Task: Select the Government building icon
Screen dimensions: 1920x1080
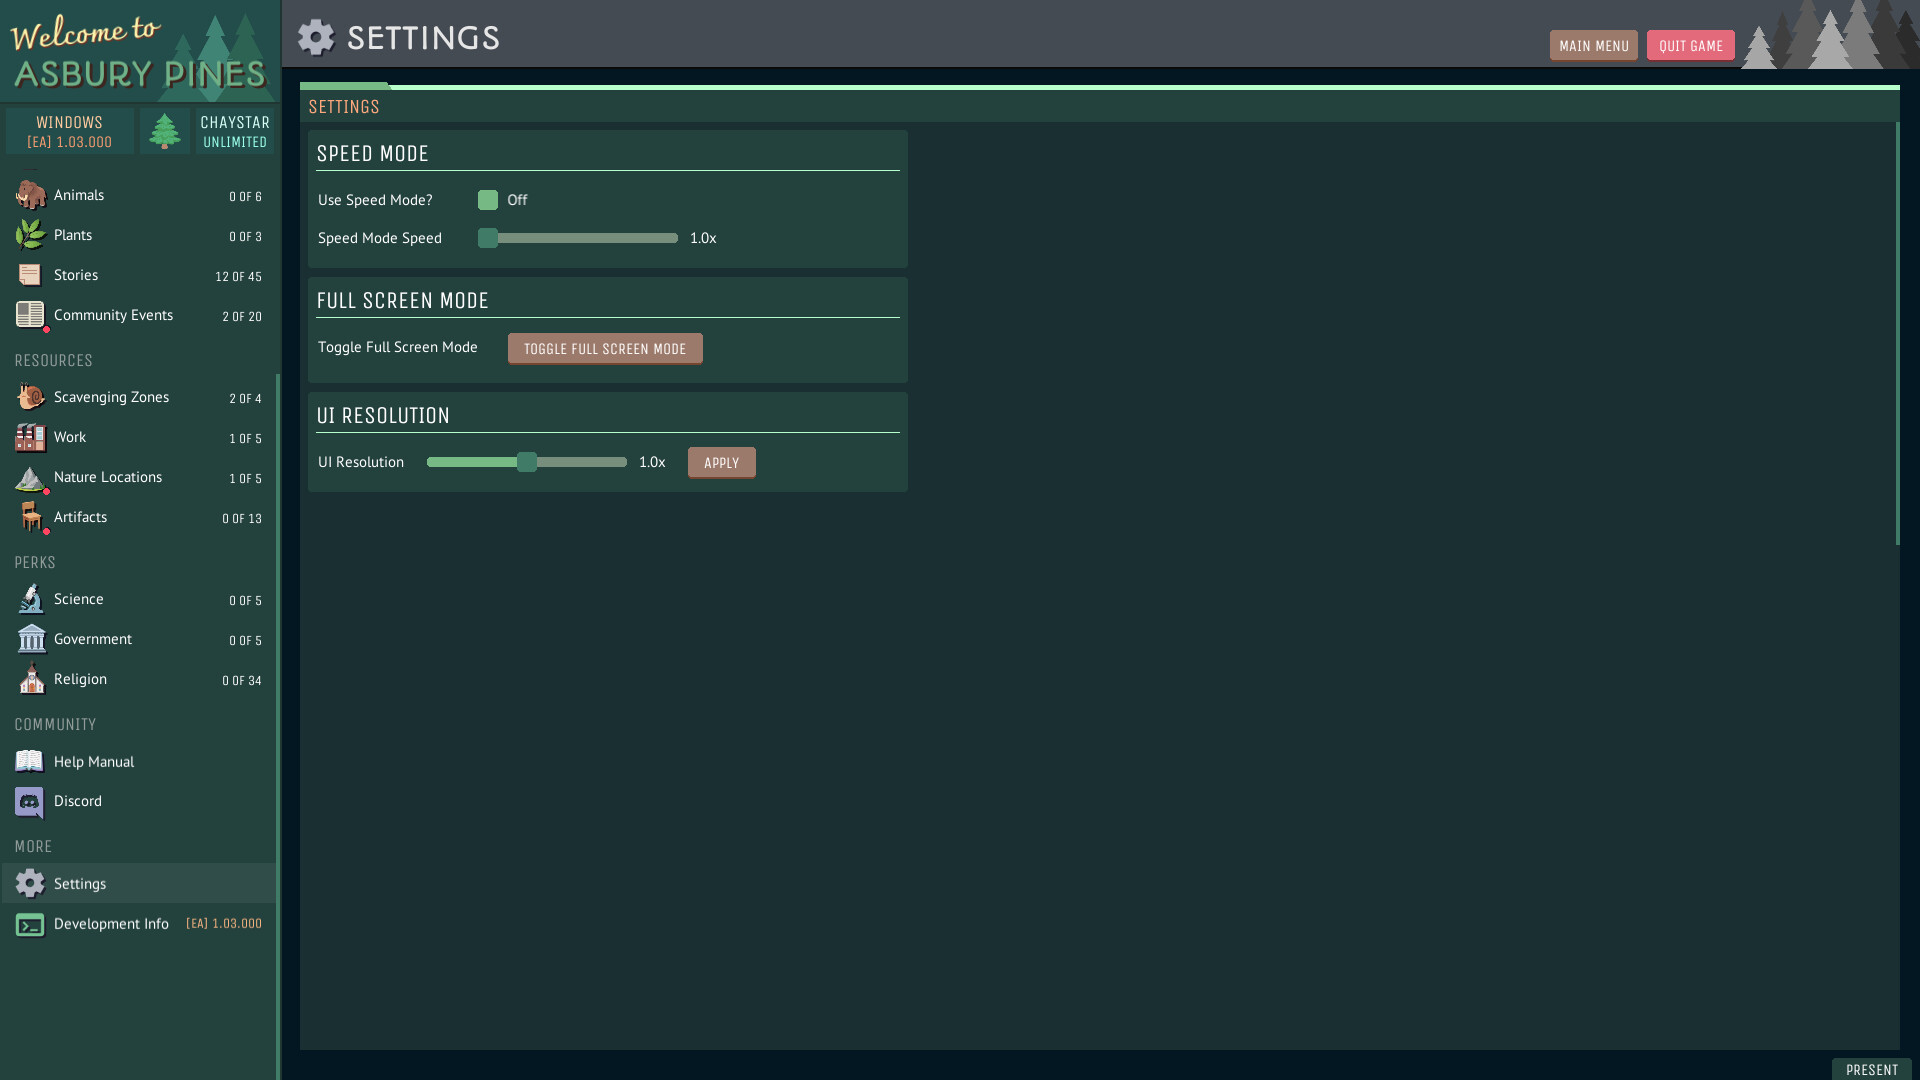Action: [30, 639]
